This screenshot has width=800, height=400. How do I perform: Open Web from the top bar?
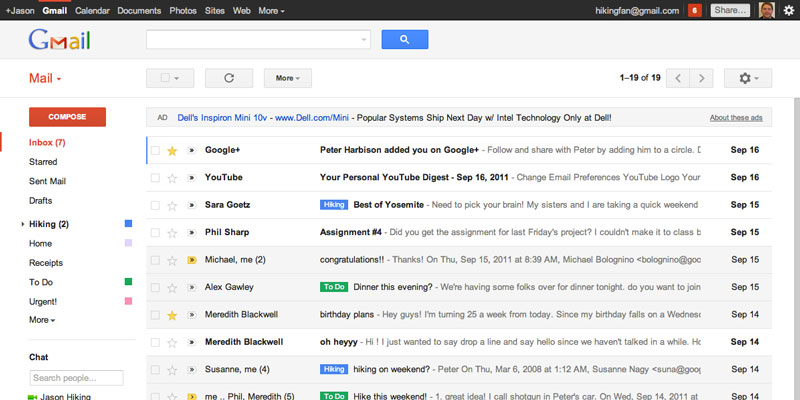(241, 11)
